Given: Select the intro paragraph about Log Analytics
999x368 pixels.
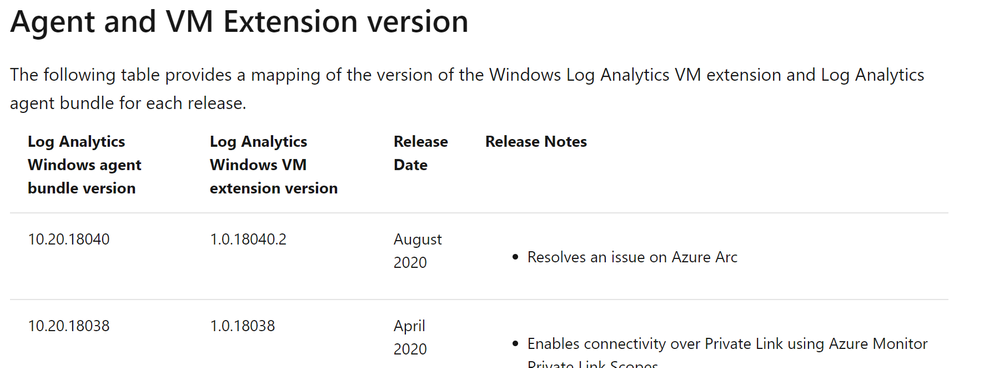Looking at the screenshot, I should click(467, 89).
